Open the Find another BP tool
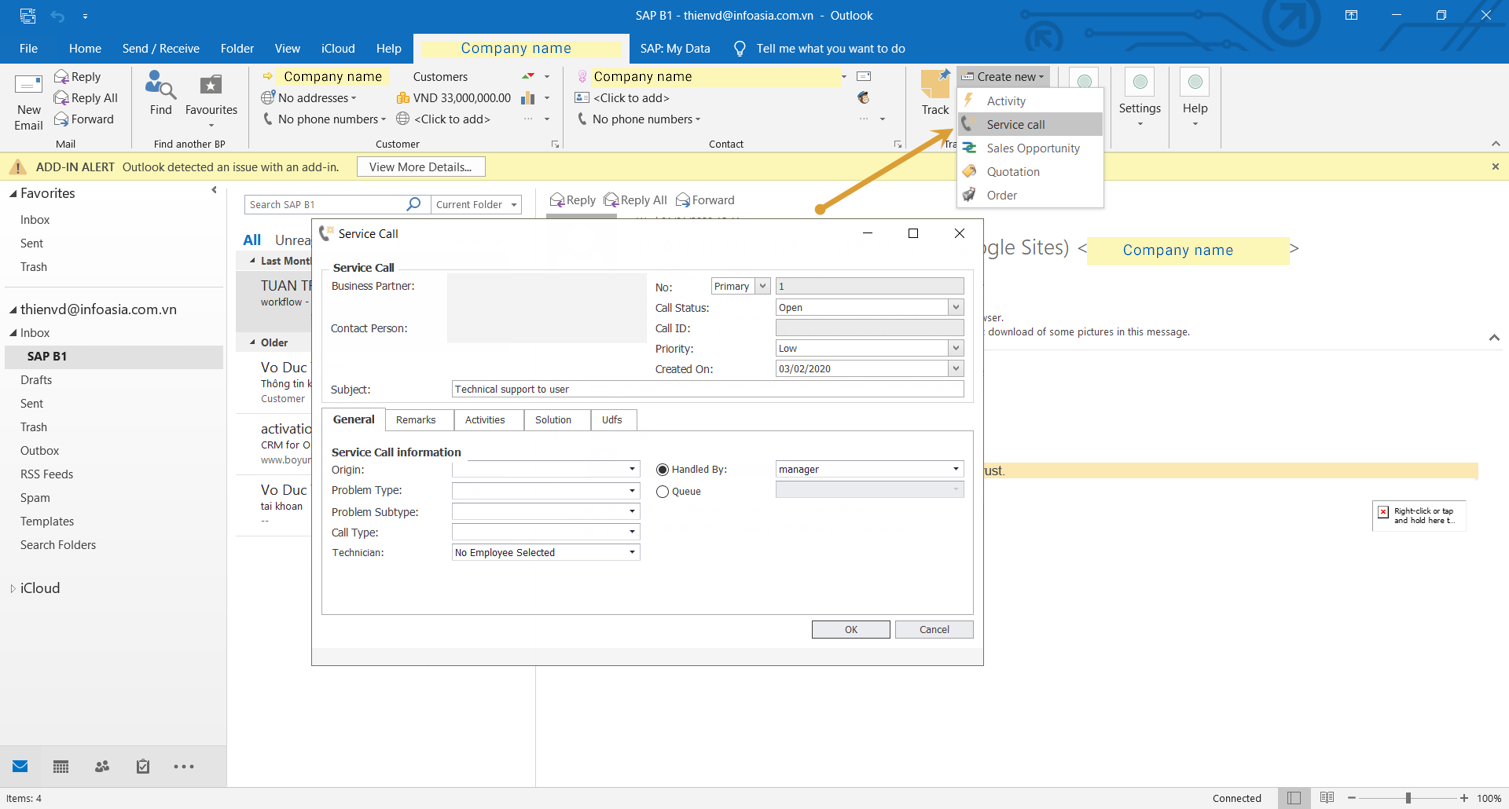This screenshot has height=809, width=1509. click(x=160, y=93)
